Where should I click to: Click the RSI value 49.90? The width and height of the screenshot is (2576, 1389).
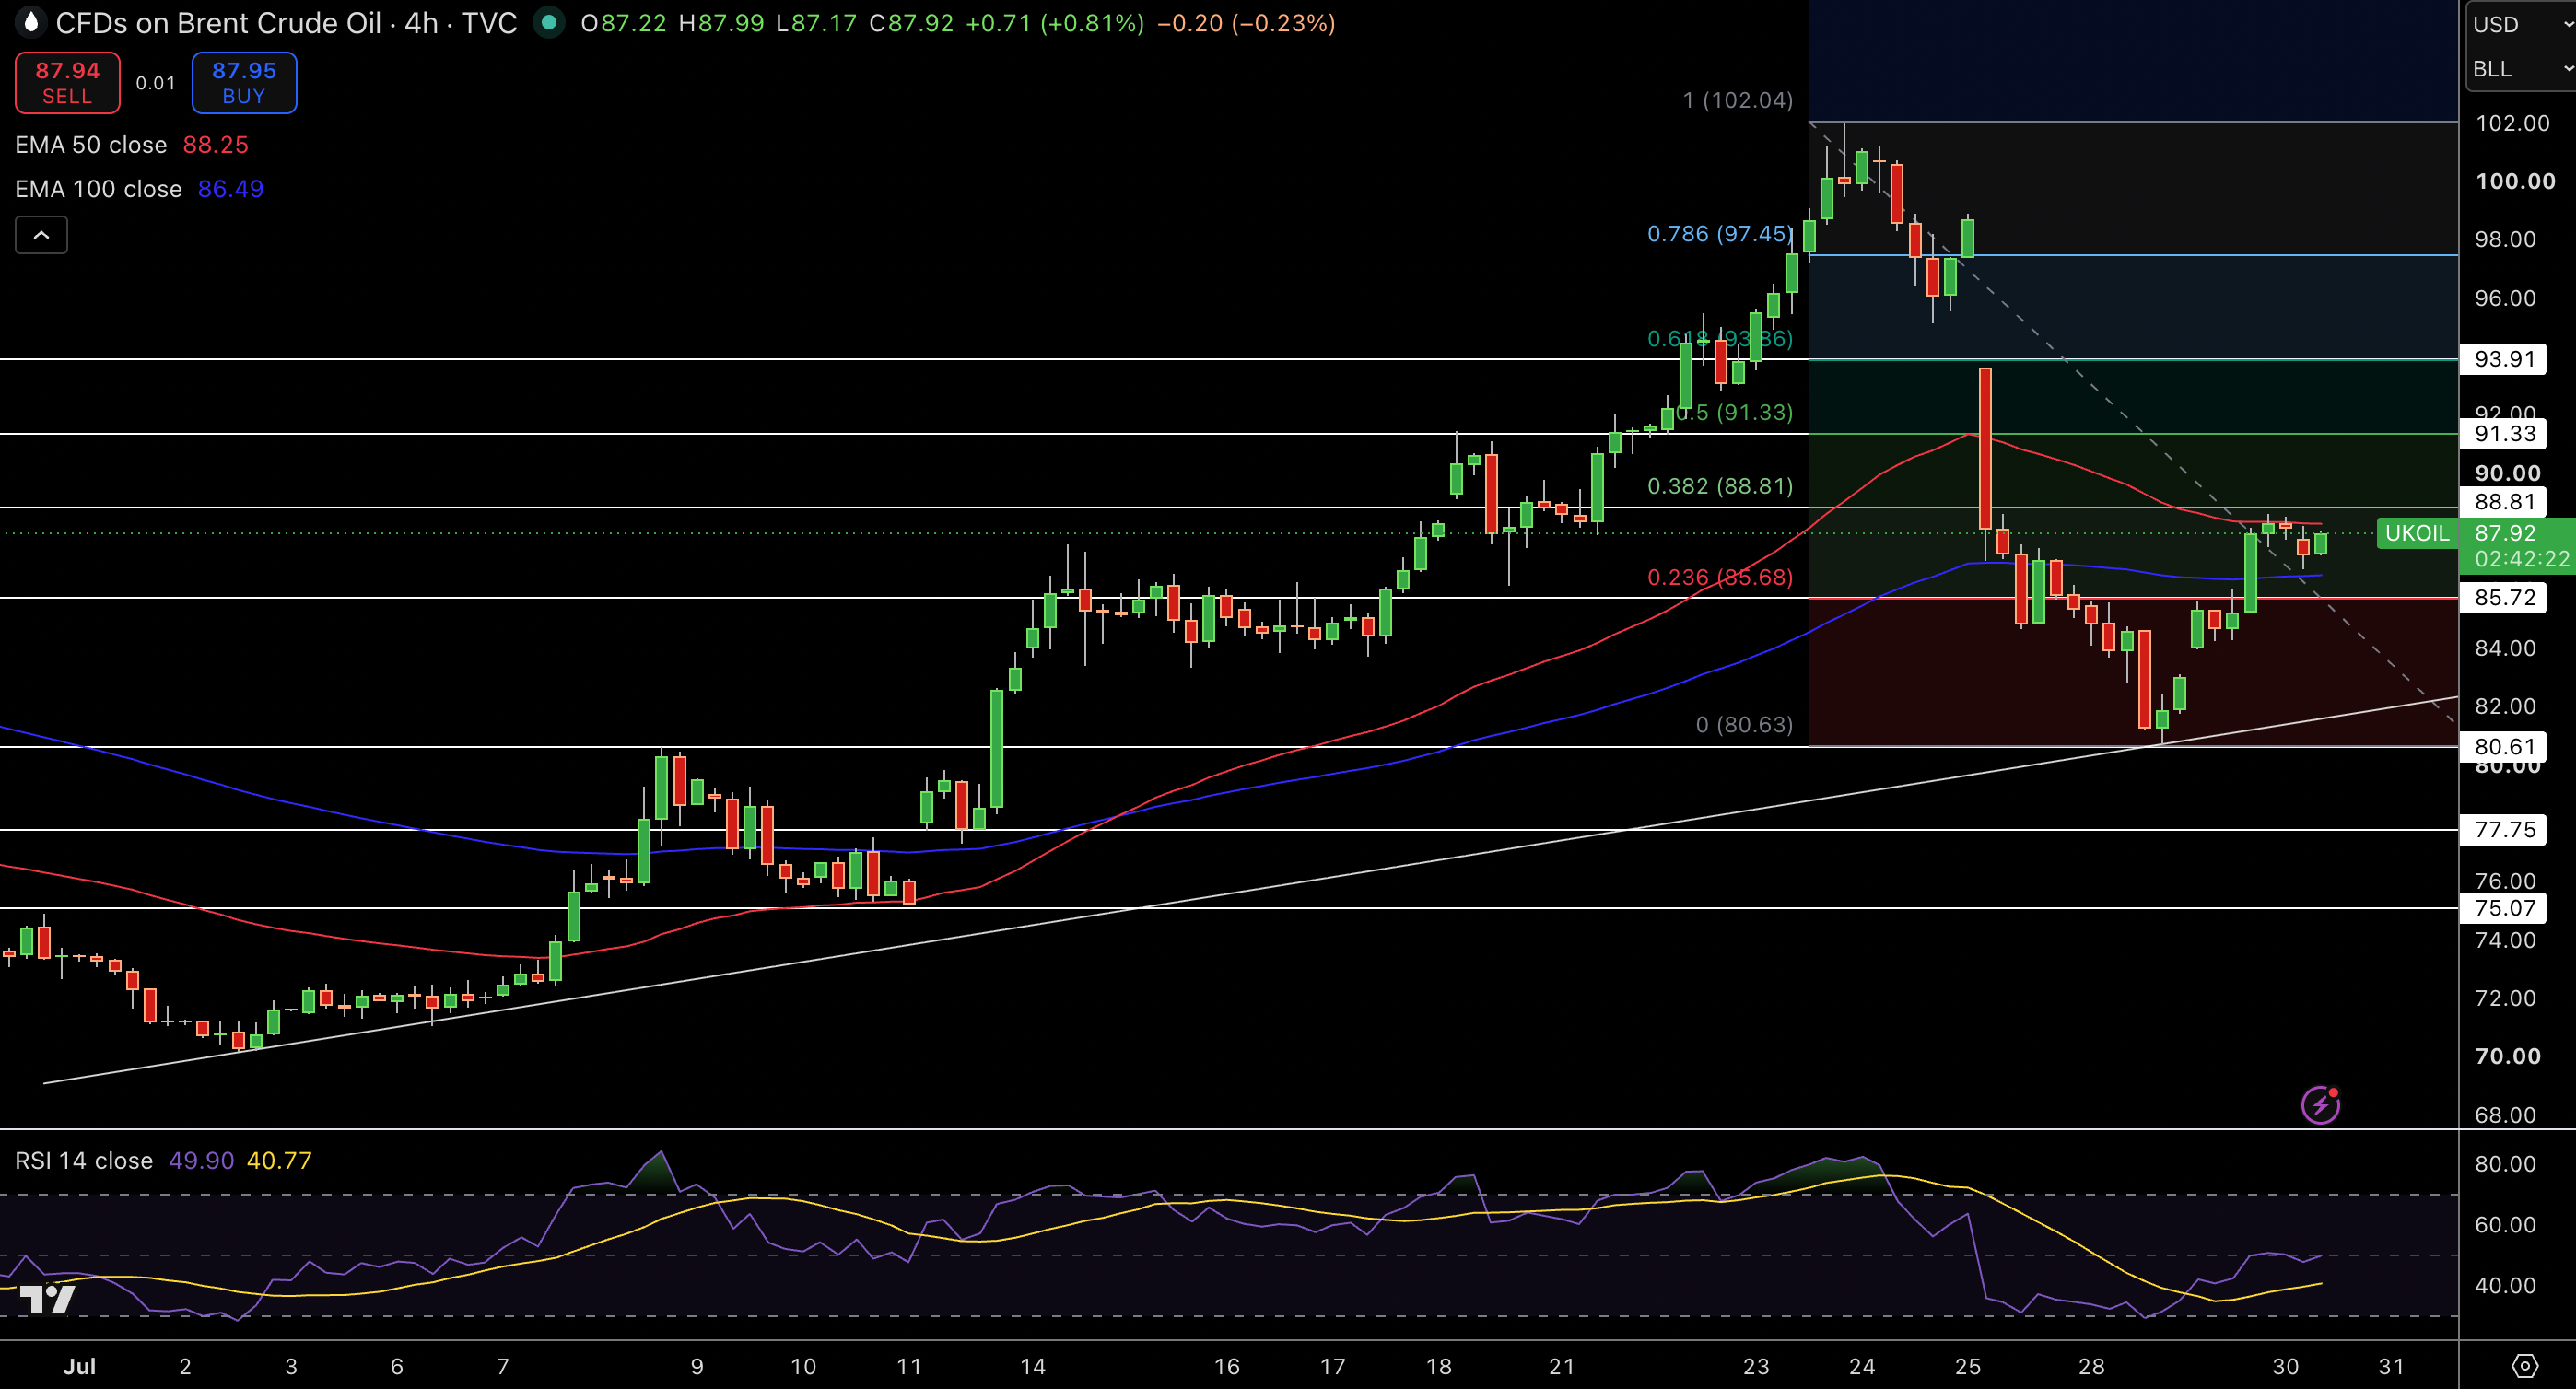pyautogui.click(x=201, y=1161)
